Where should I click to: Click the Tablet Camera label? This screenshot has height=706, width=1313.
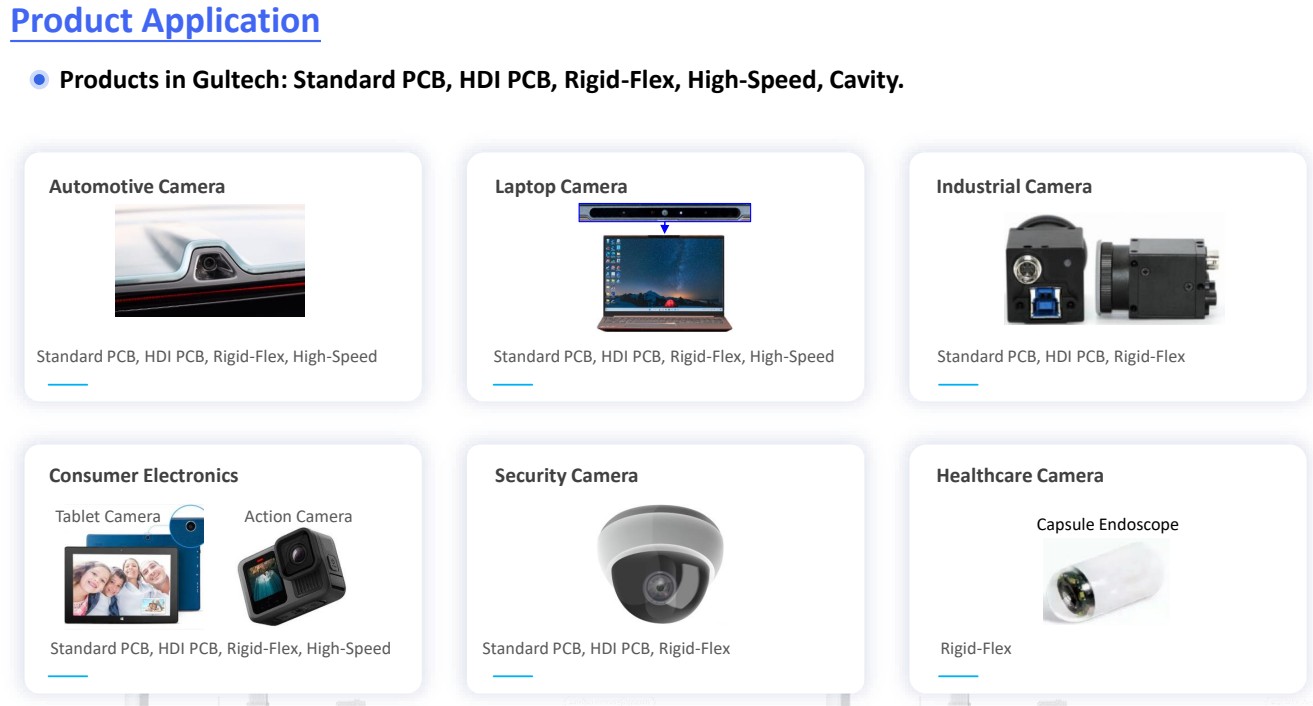point(108,517)
